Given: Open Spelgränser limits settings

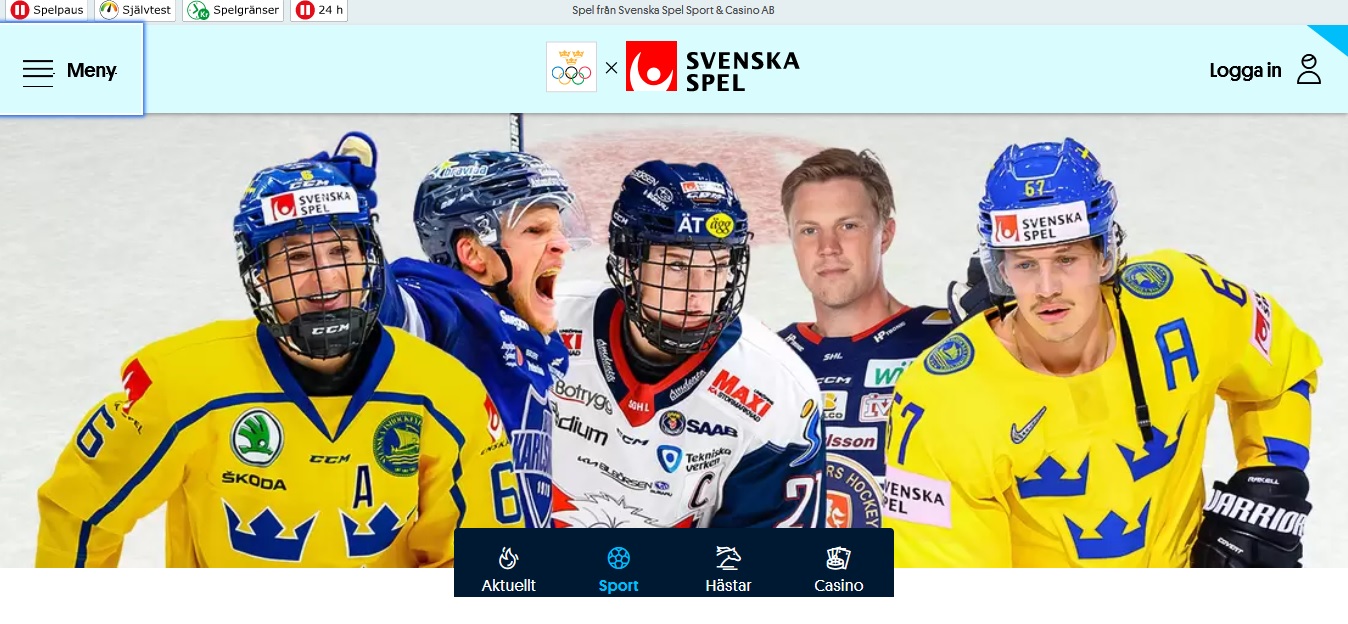Looking at the screenshot, I should tap(234, 10).
